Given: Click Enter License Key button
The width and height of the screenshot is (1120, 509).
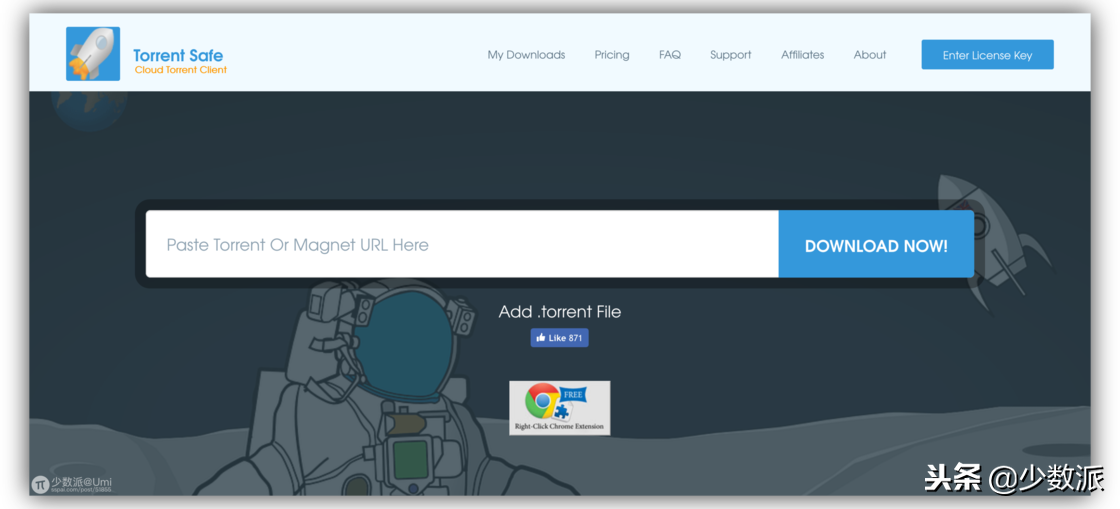Looking at the screenshot, I should click(x=987, y=55).
